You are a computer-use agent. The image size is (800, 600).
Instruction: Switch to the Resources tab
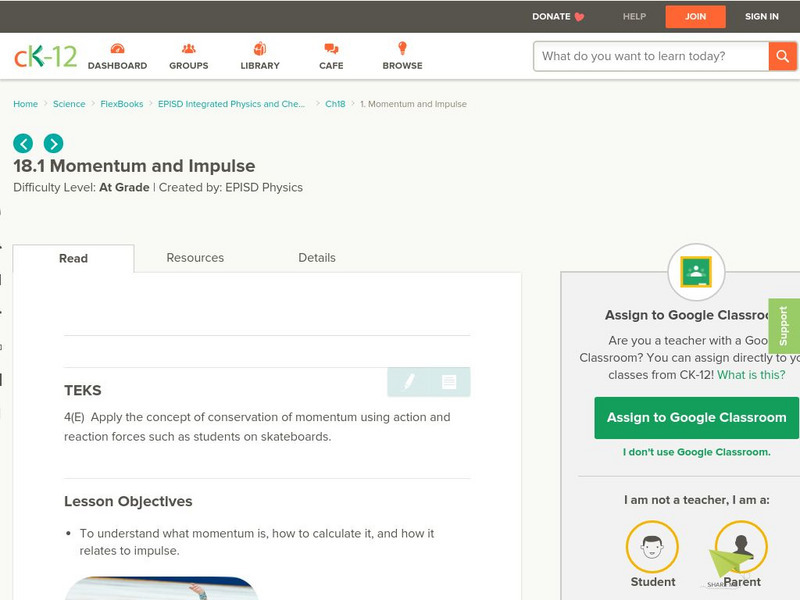coord(195,258)
